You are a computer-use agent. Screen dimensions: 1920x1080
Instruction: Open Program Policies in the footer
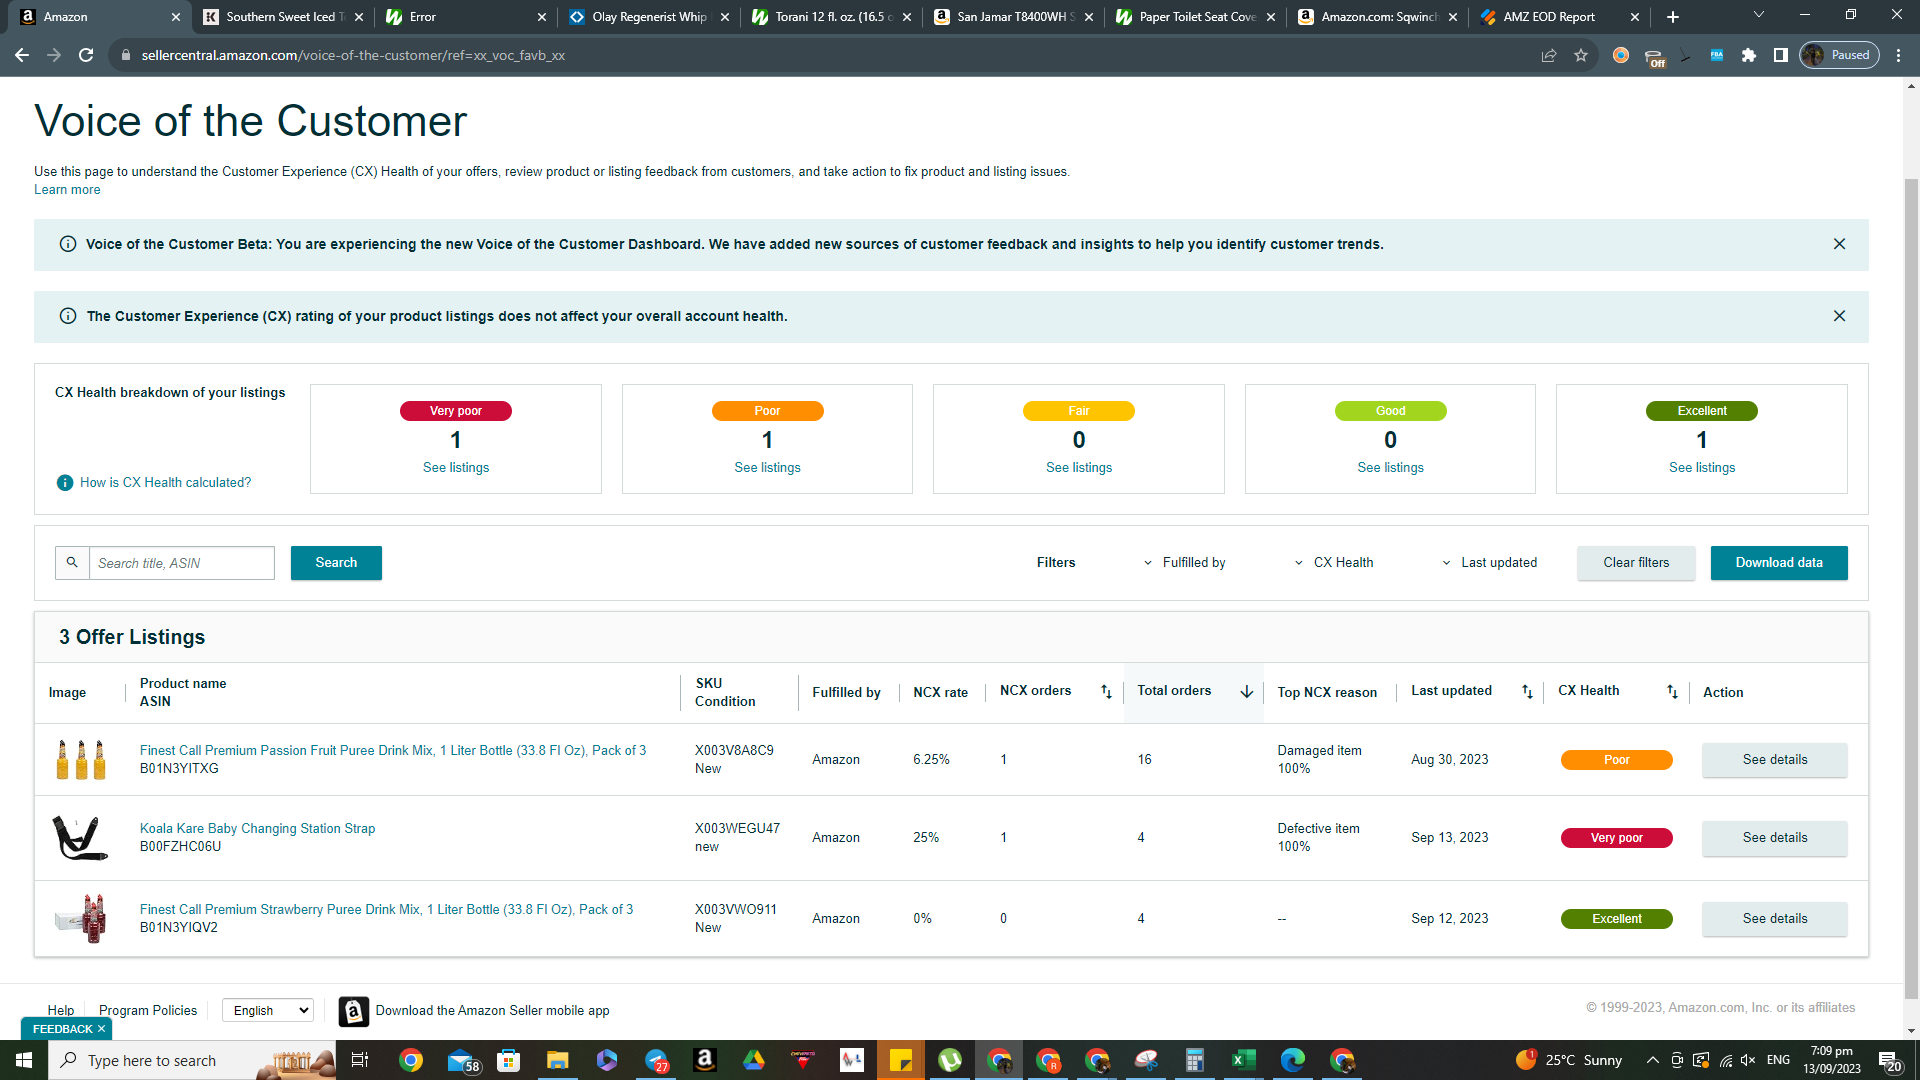tap(148, 1011)
